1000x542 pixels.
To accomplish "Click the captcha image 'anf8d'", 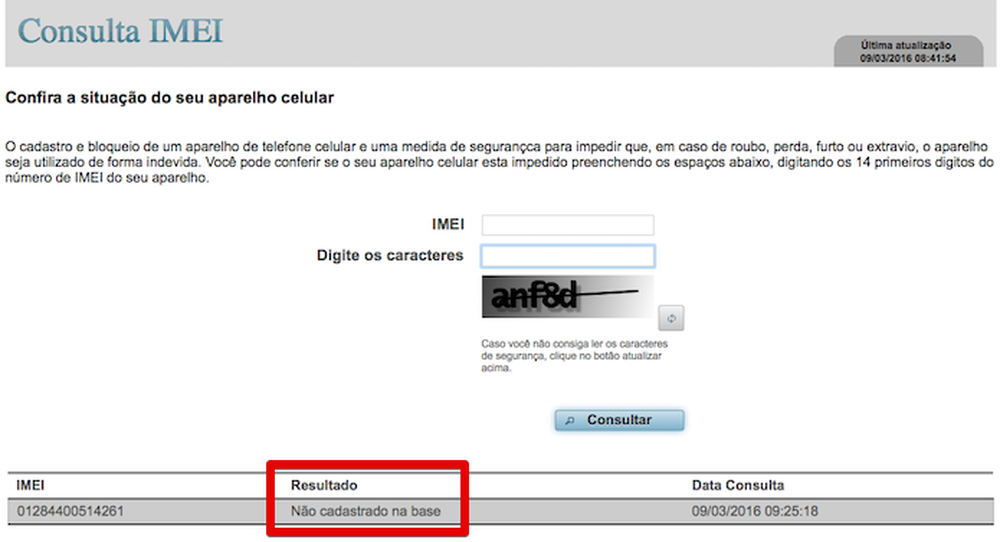I will (x=568, y=297).
